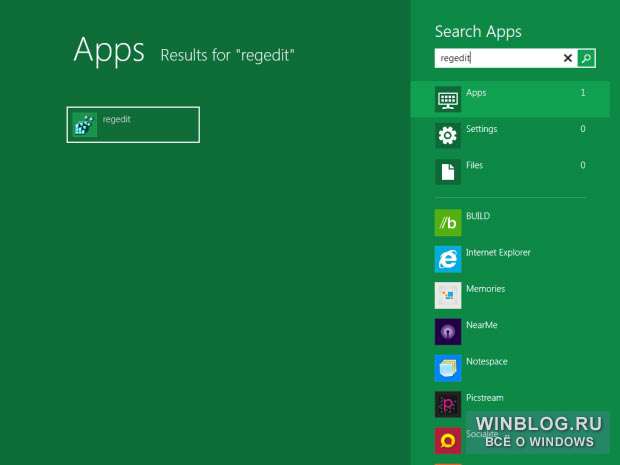620x465 pixels.
Task: Open the Socialite app icon
Action: 448,441
